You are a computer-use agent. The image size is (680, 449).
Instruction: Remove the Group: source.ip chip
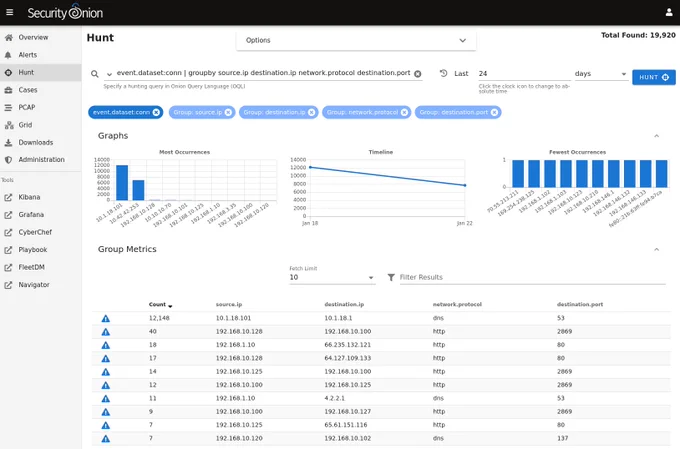[228, 112]
